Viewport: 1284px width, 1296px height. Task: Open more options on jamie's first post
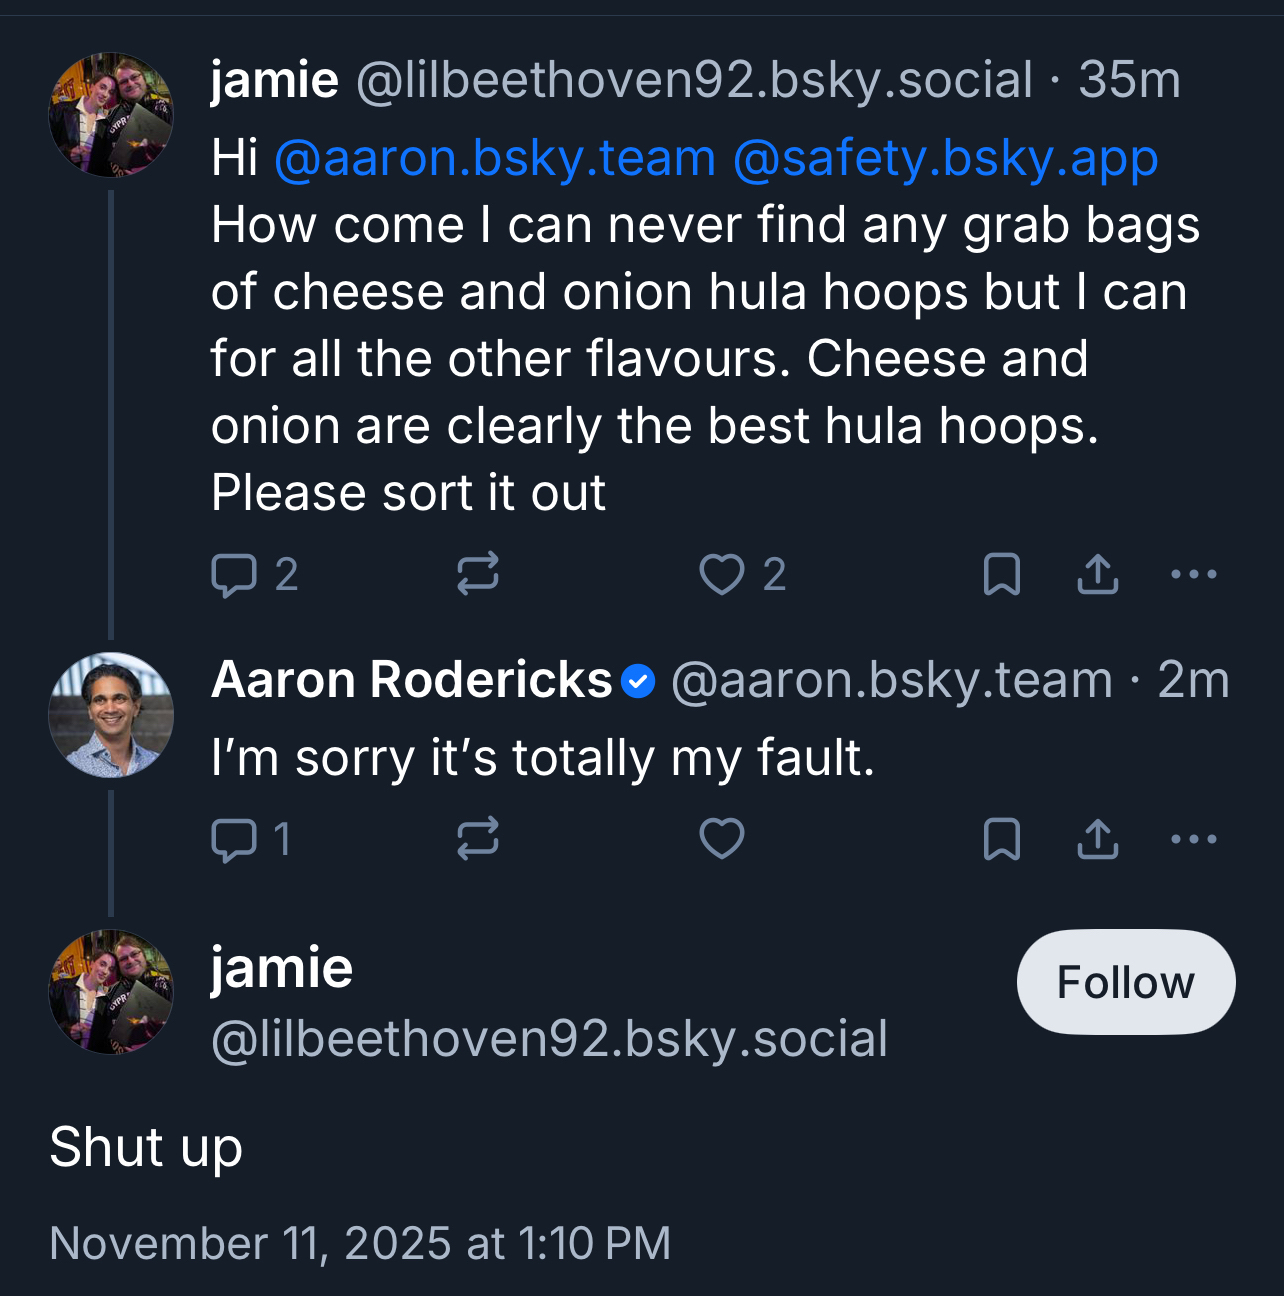pyautogui.click(x=1193, y=575)
